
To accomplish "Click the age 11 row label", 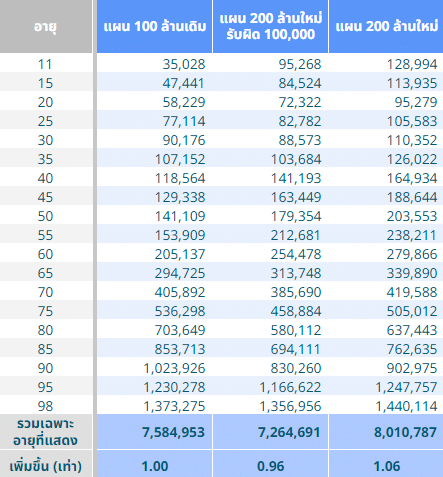I will pos(46,64).
